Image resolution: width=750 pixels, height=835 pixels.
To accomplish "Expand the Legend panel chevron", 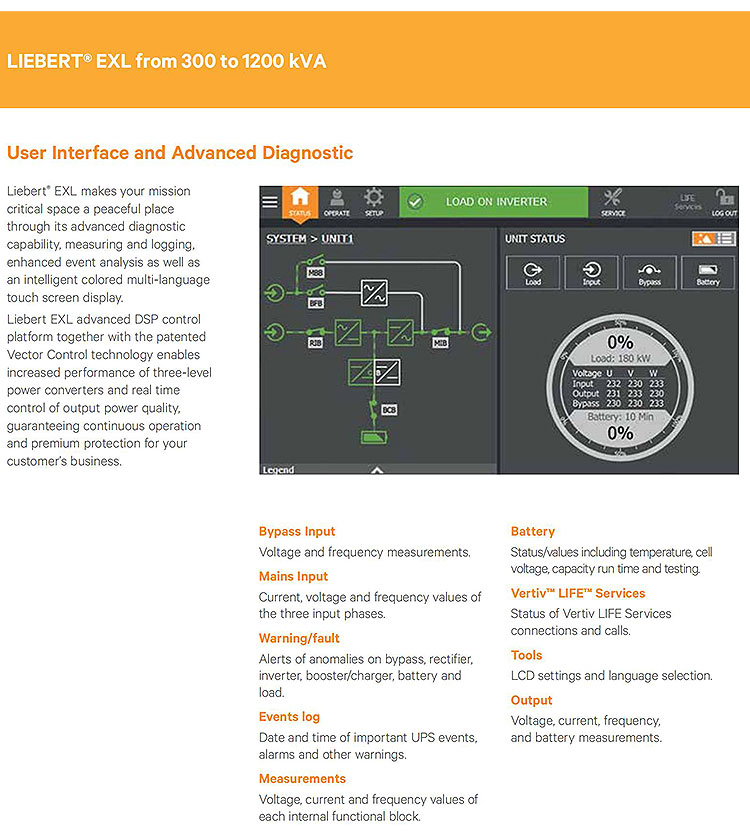I will click(377, 469).
